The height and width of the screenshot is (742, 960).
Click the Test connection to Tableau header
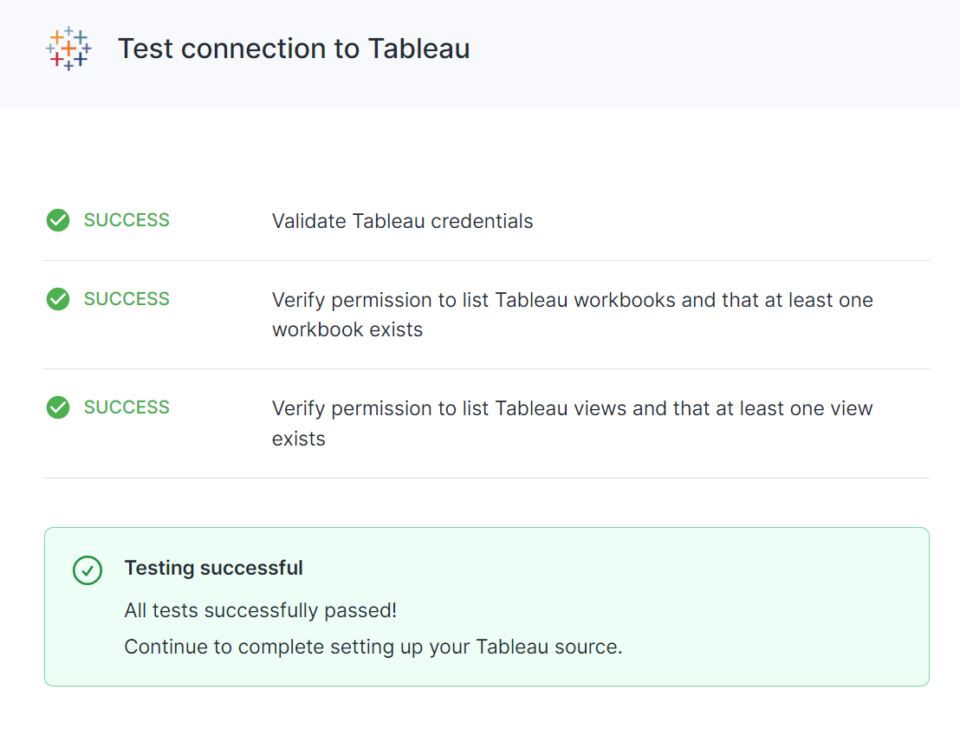pos(294,48)
